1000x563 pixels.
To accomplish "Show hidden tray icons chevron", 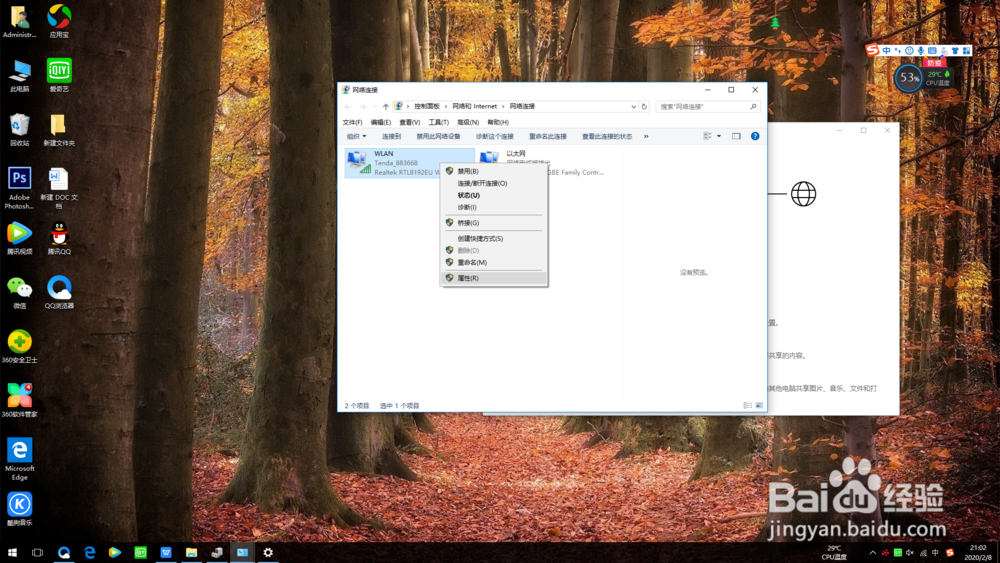I will pos(872,552).
